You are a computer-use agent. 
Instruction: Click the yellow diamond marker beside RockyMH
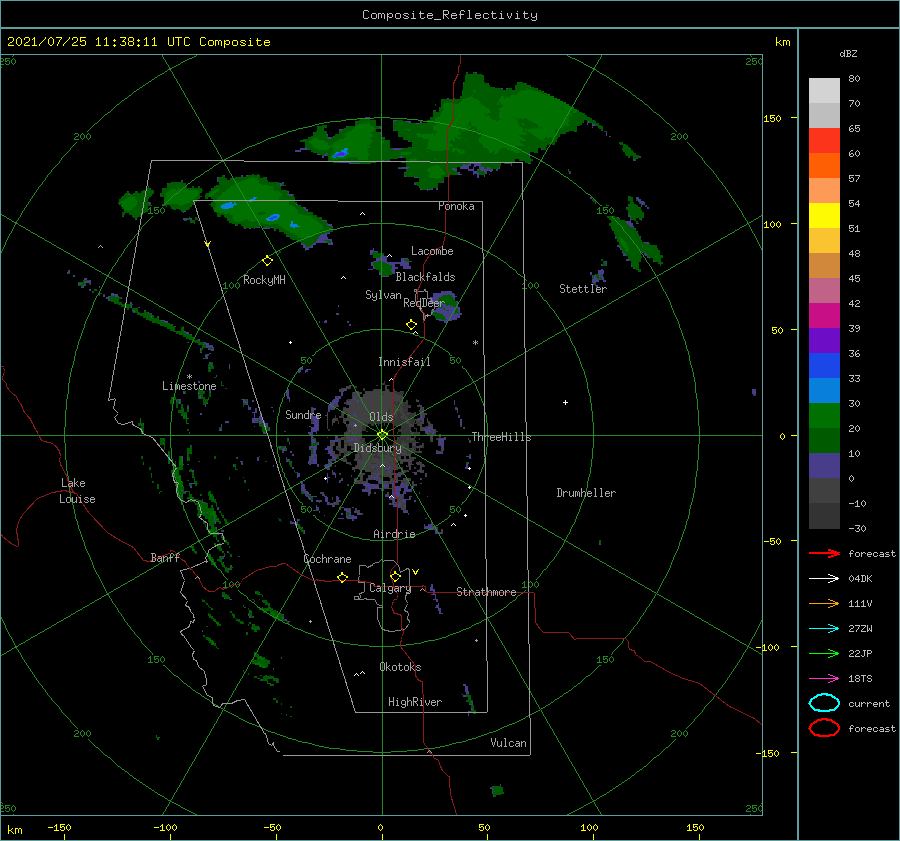(267, 261)
